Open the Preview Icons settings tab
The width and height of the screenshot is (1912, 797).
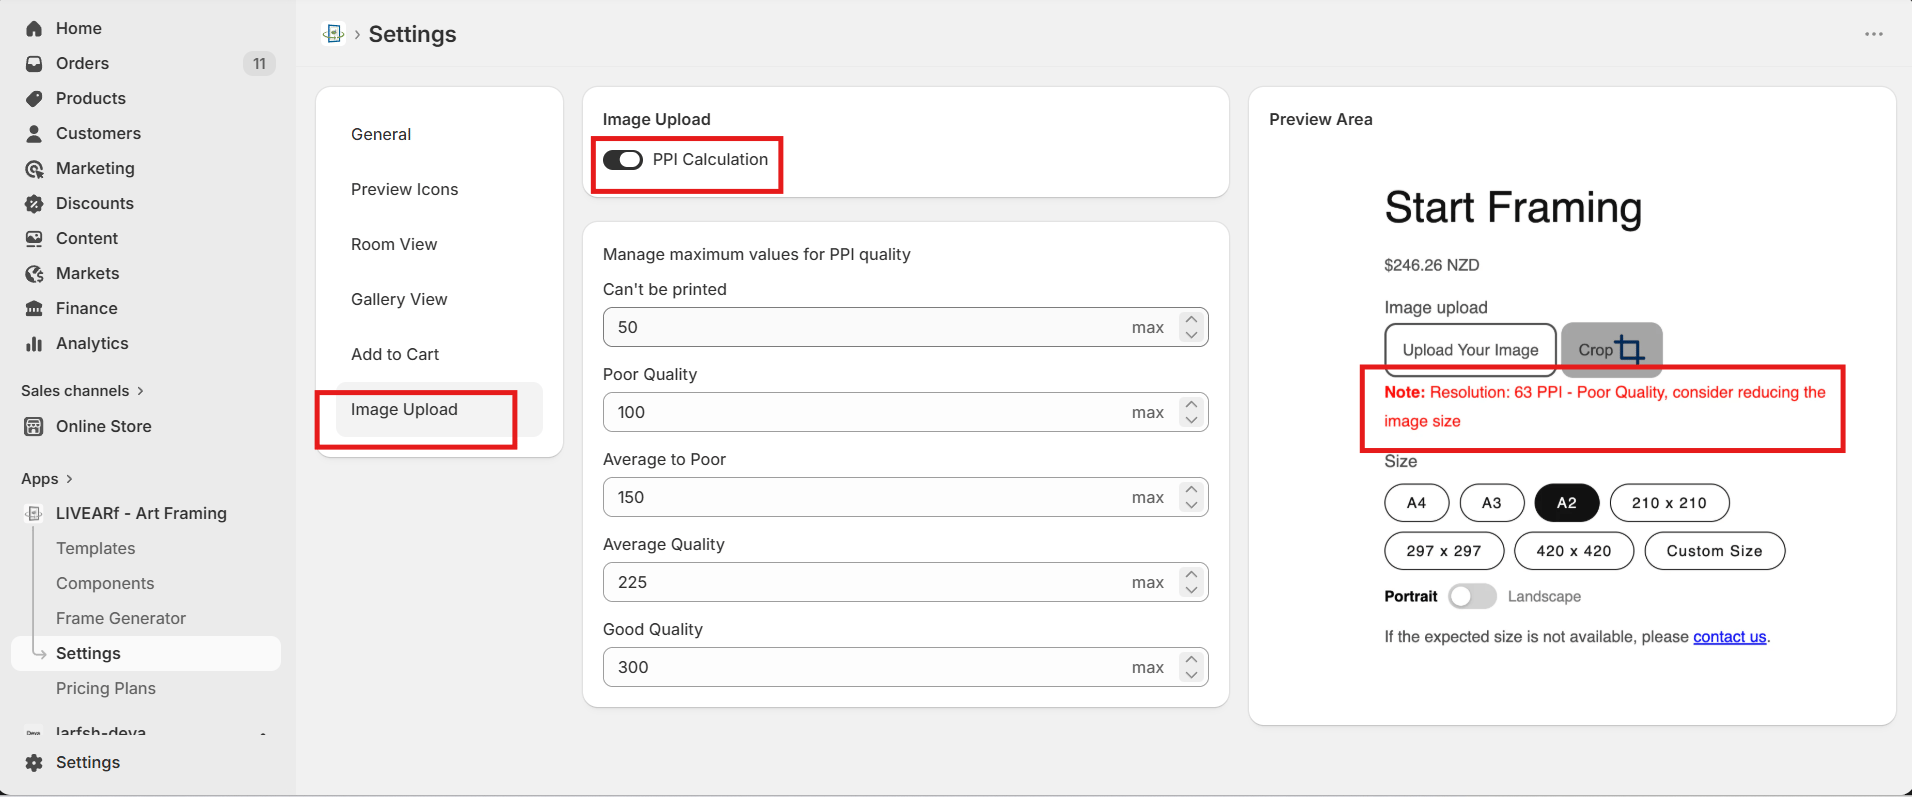pyautogui.click(x=440, y=190)
